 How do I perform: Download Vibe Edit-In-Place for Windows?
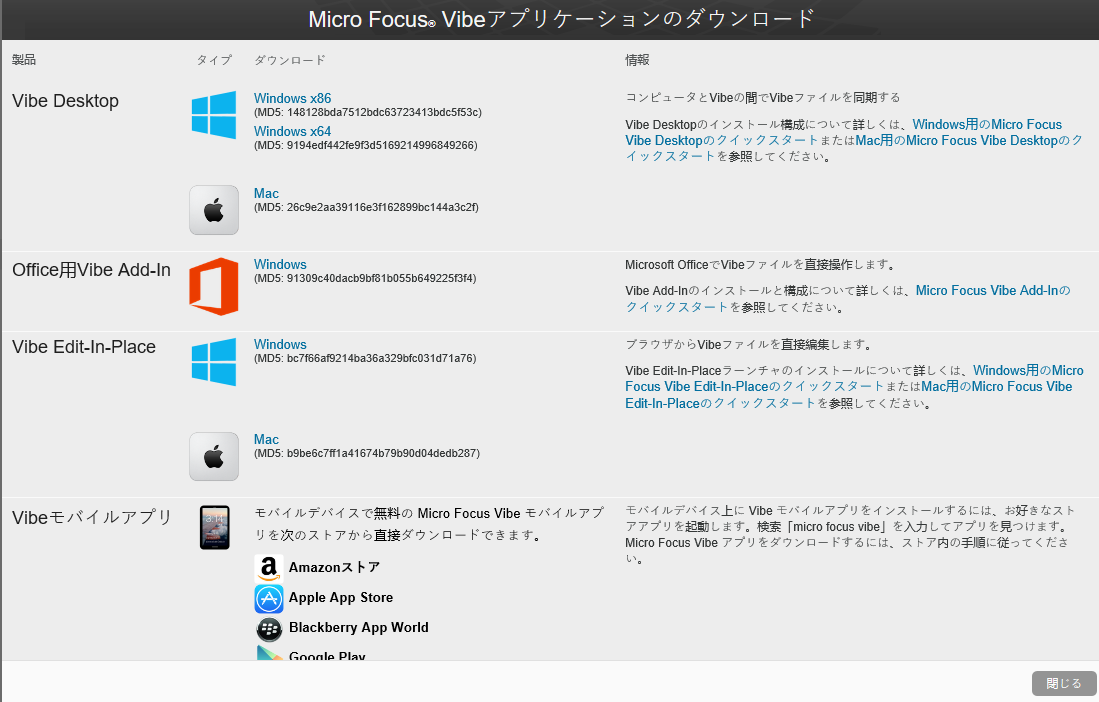(x=280, y=344)
